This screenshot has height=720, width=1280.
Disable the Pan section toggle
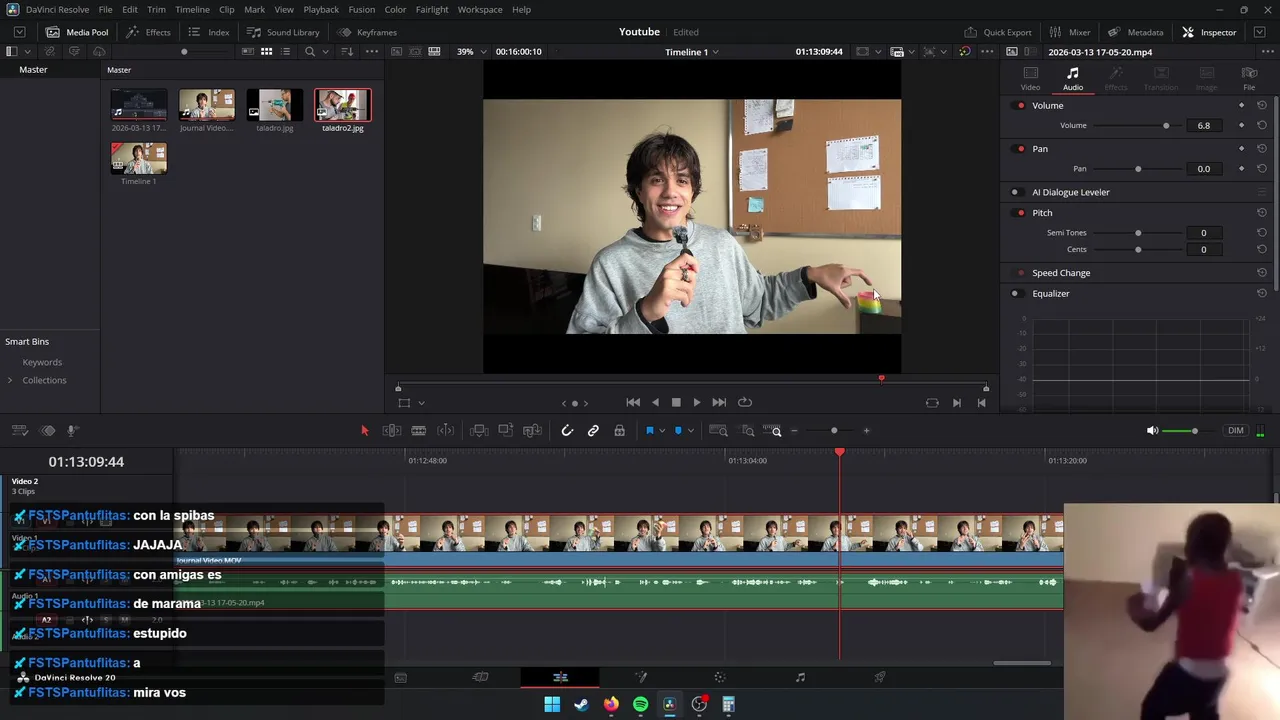(1020, 149)
